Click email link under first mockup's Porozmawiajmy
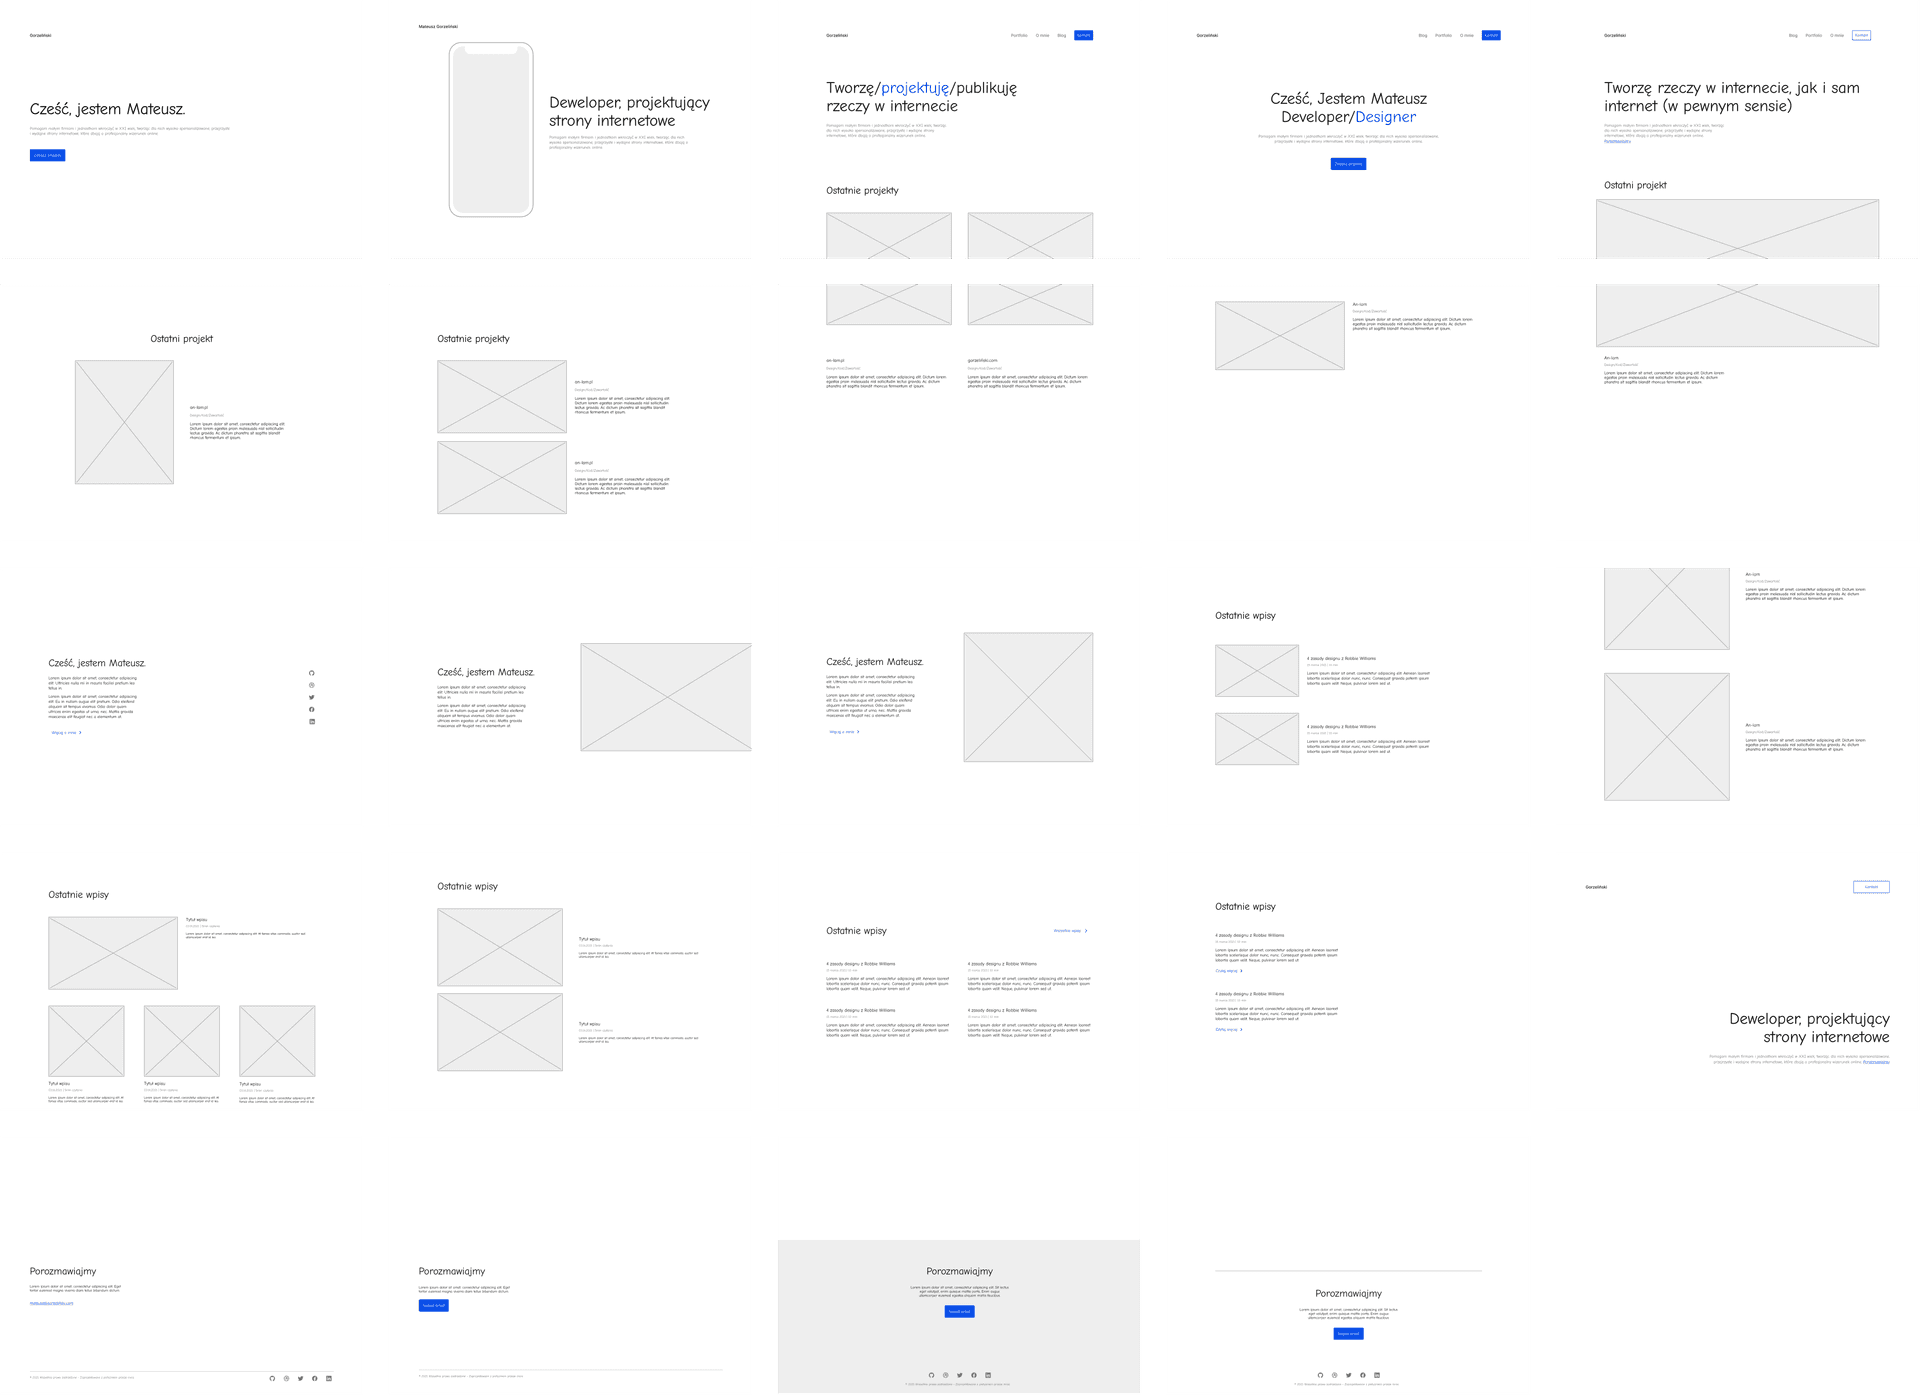This screenshot has width=1920, height=1395. (x=51, y=1303)
